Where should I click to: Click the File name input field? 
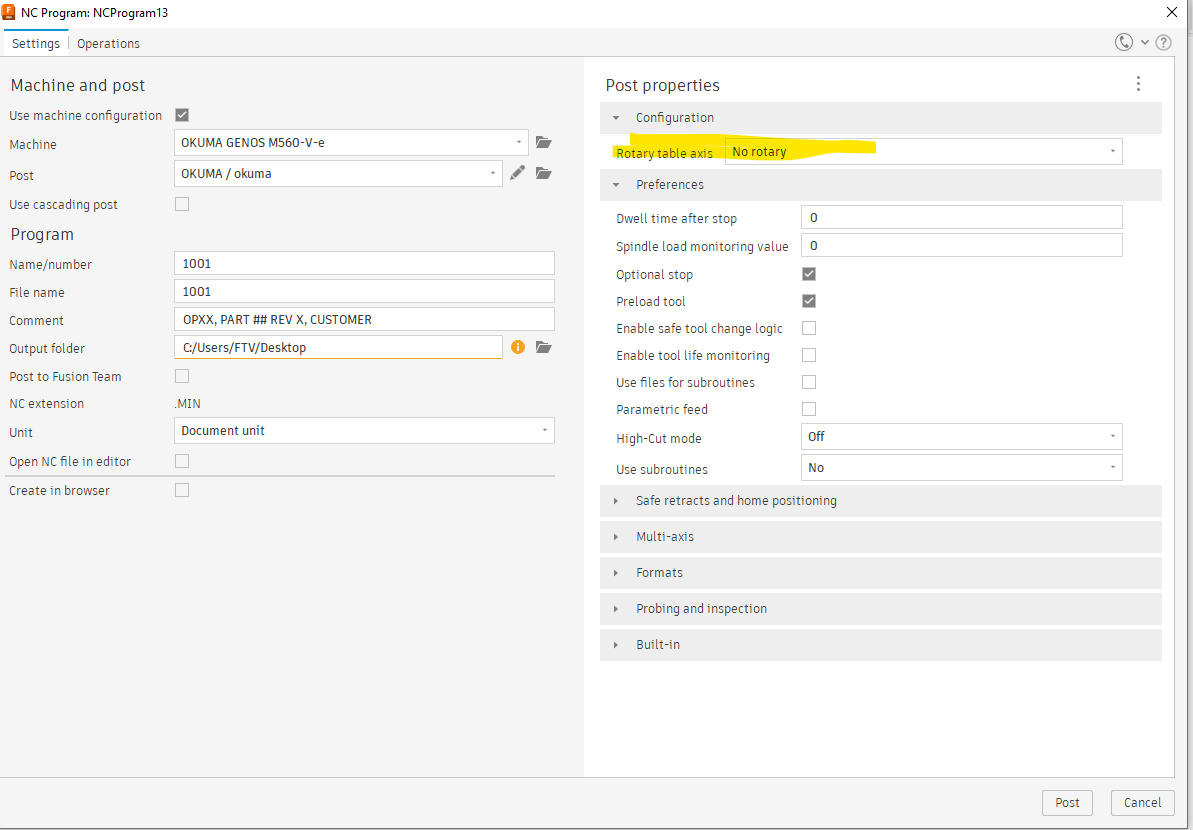tap(364, 291)
